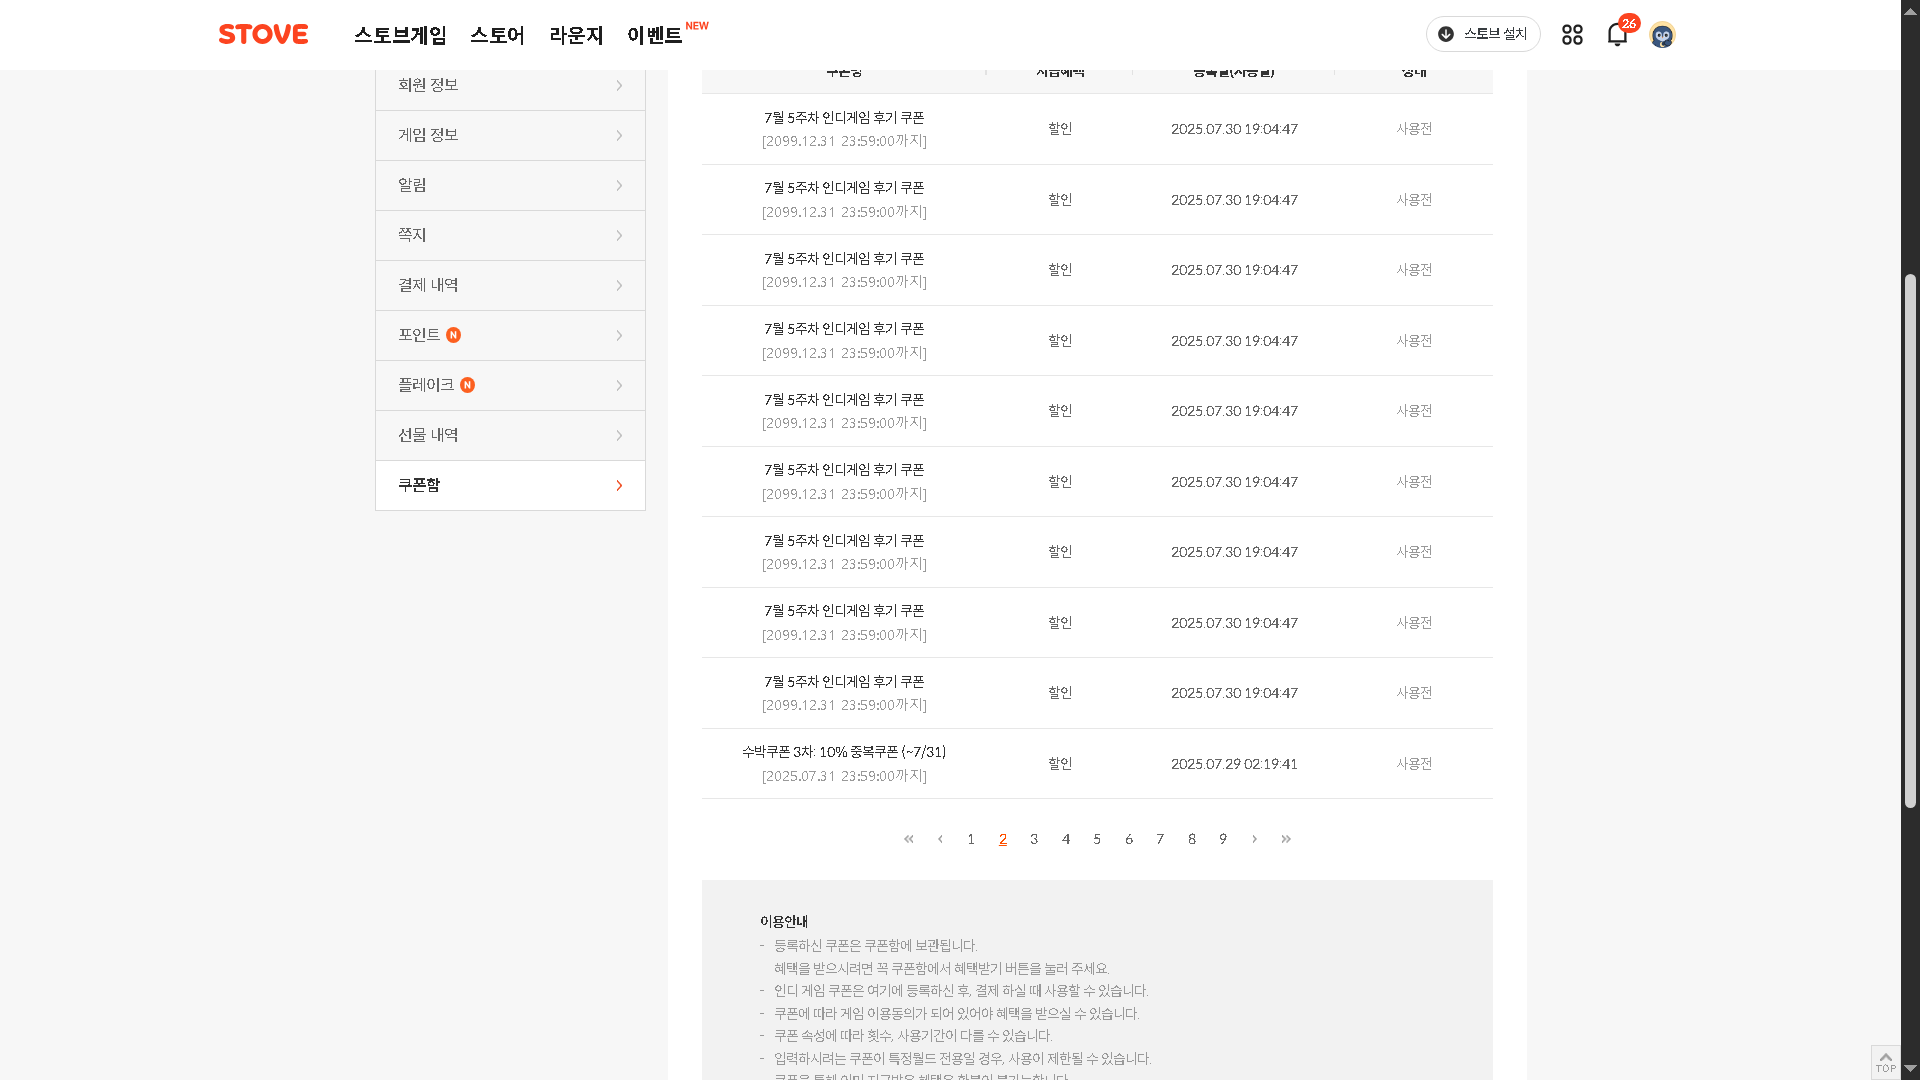Image resolution: width=1920 pixels, height=1080 pixels.
Task: Go to last pagination page arrow
Action: click(x=1286, y=839)
